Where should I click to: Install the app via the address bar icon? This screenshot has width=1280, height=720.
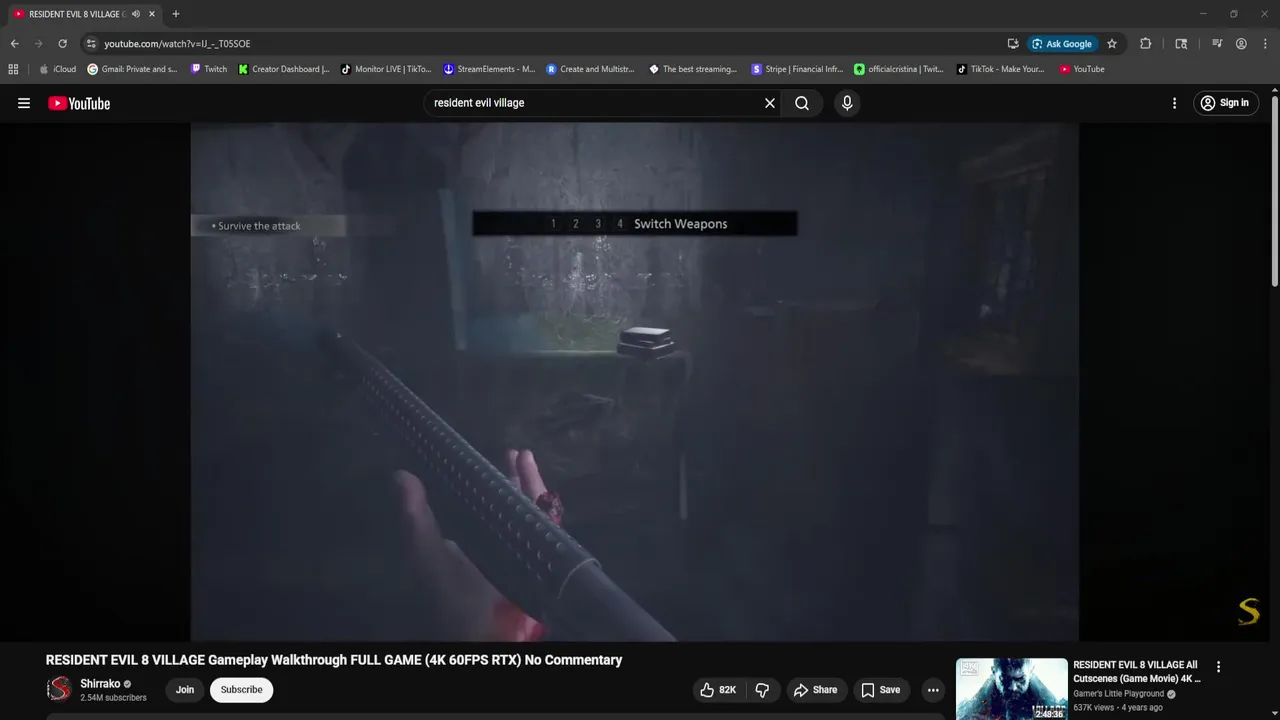[1013, 44]
